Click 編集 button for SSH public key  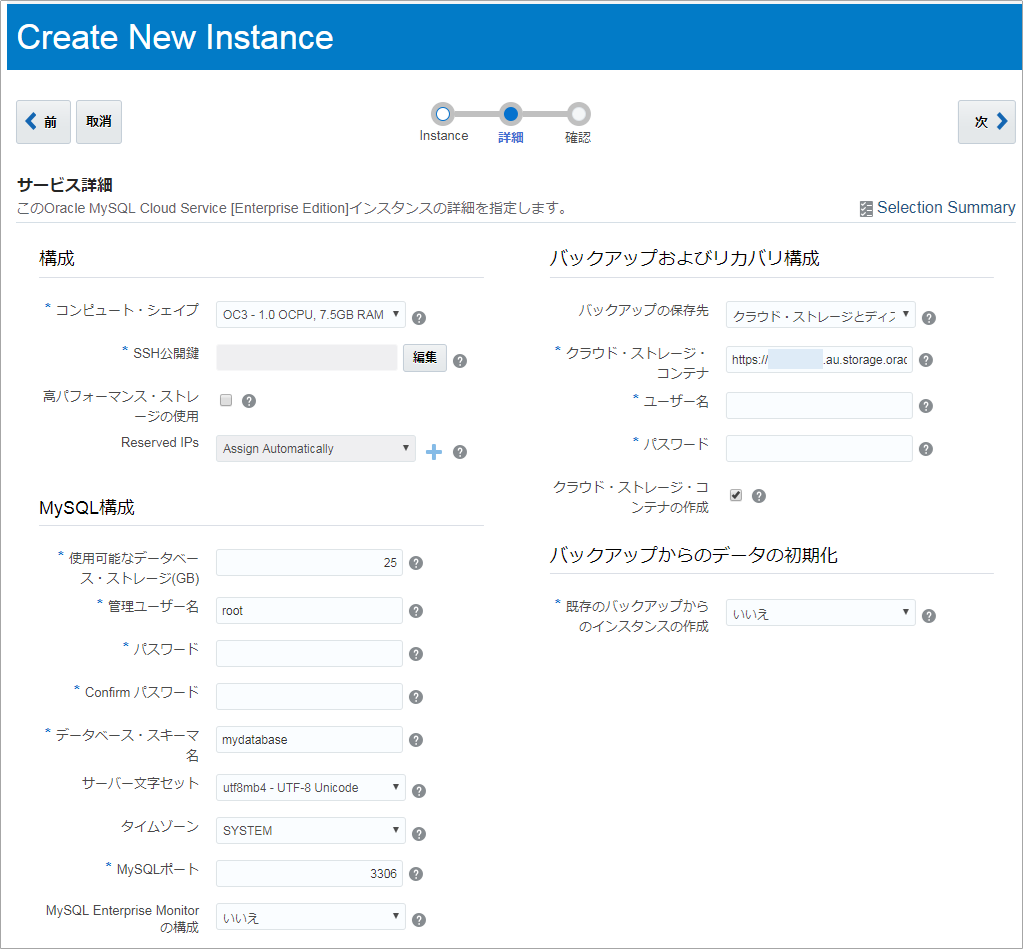point(425,358)
